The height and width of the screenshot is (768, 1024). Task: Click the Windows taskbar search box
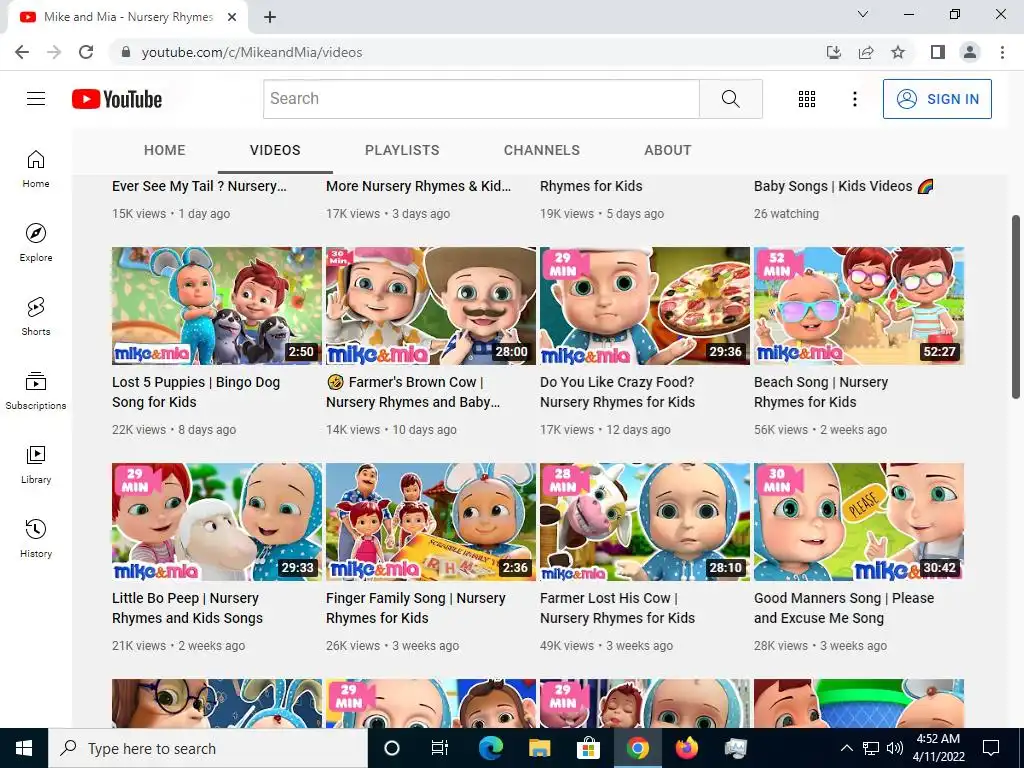[208, 748]
